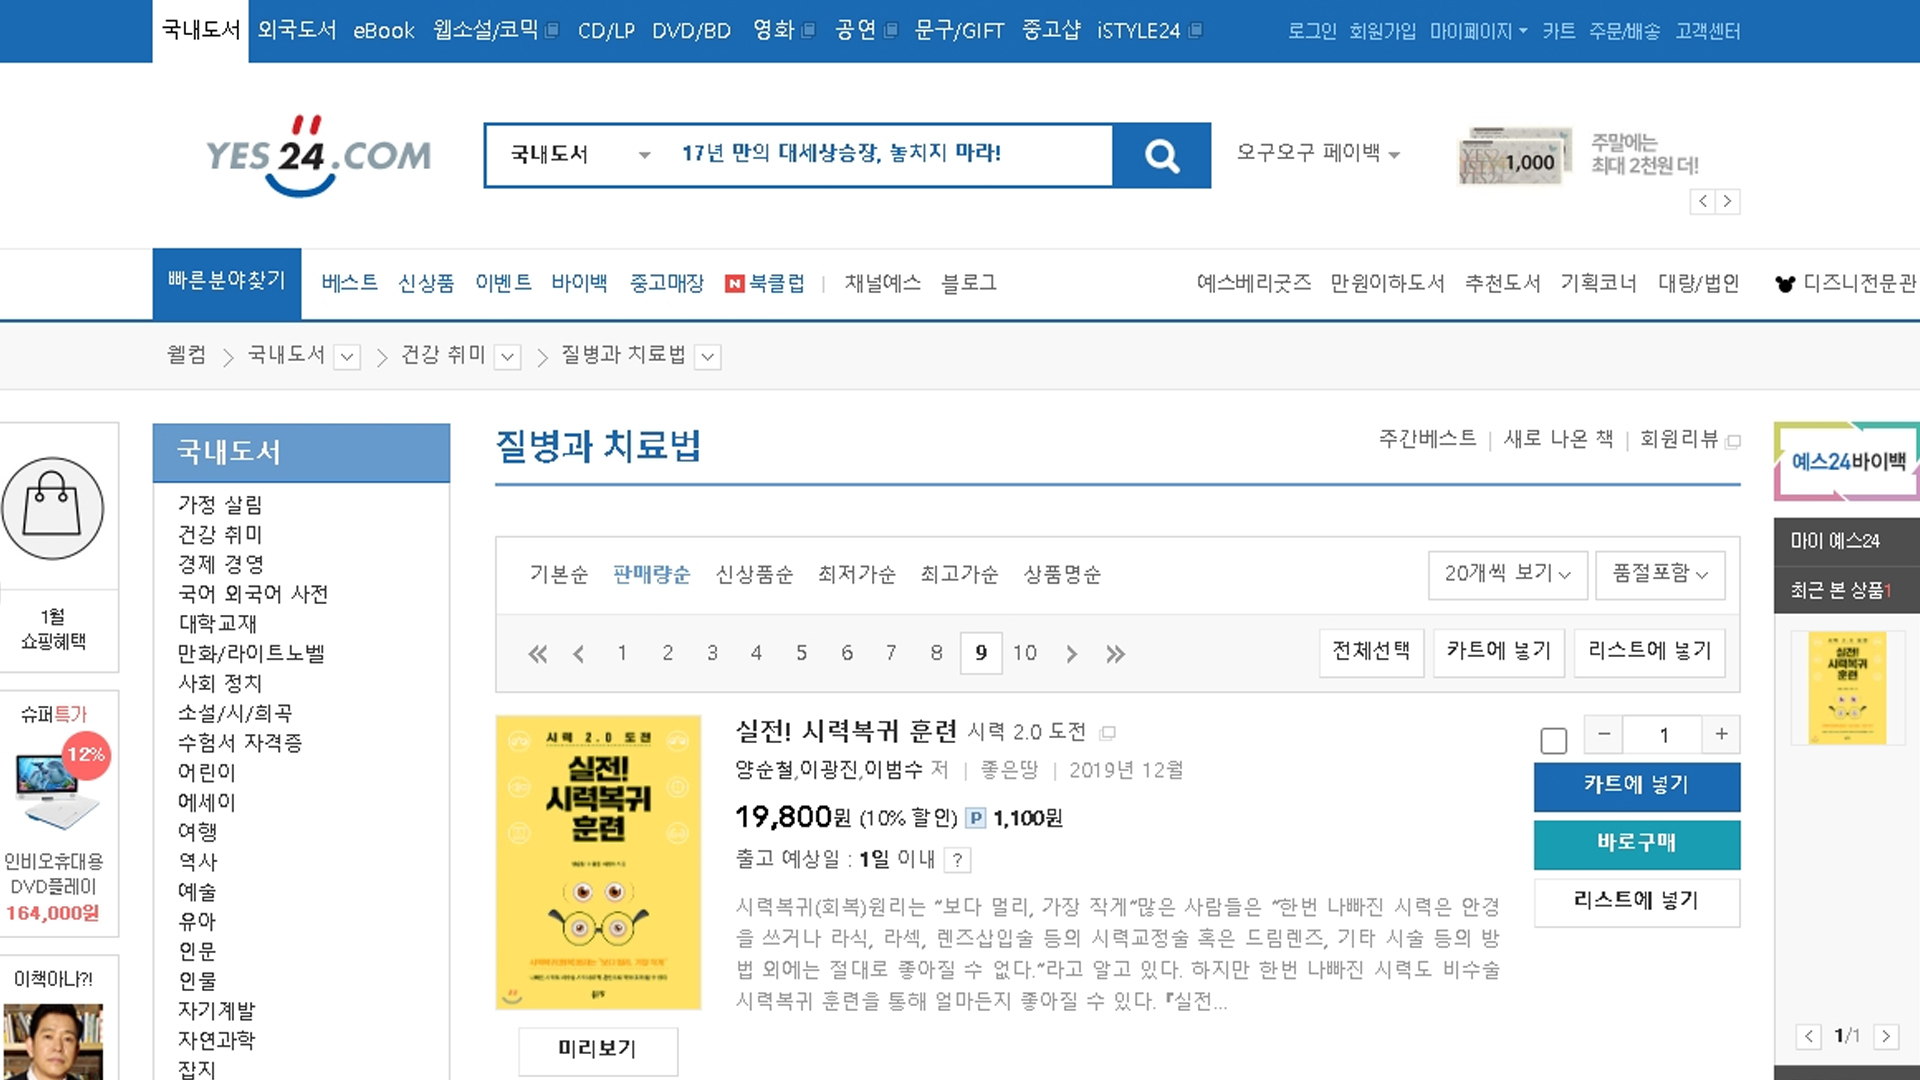The width and height of the screenshot is (1920, 1080).
Task: Click the blue 카트에 넣기 button
Action: point(1636,786)
